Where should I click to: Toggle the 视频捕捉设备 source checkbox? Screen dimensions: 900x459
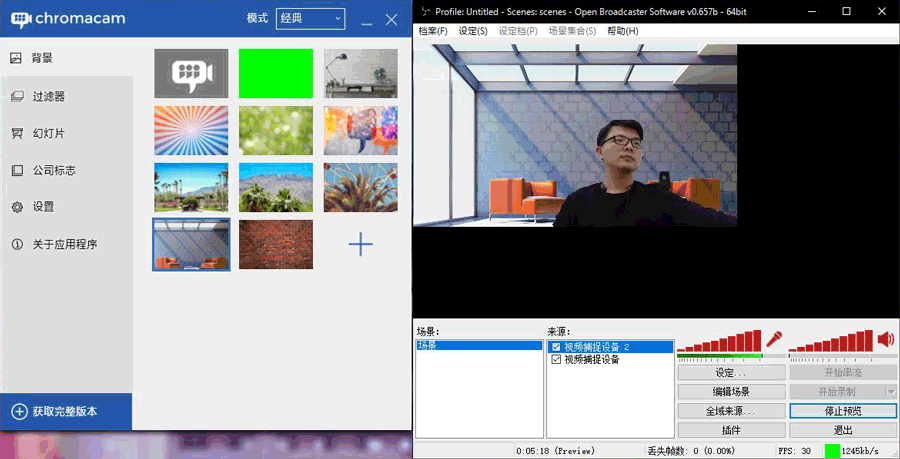click(556, 360)
